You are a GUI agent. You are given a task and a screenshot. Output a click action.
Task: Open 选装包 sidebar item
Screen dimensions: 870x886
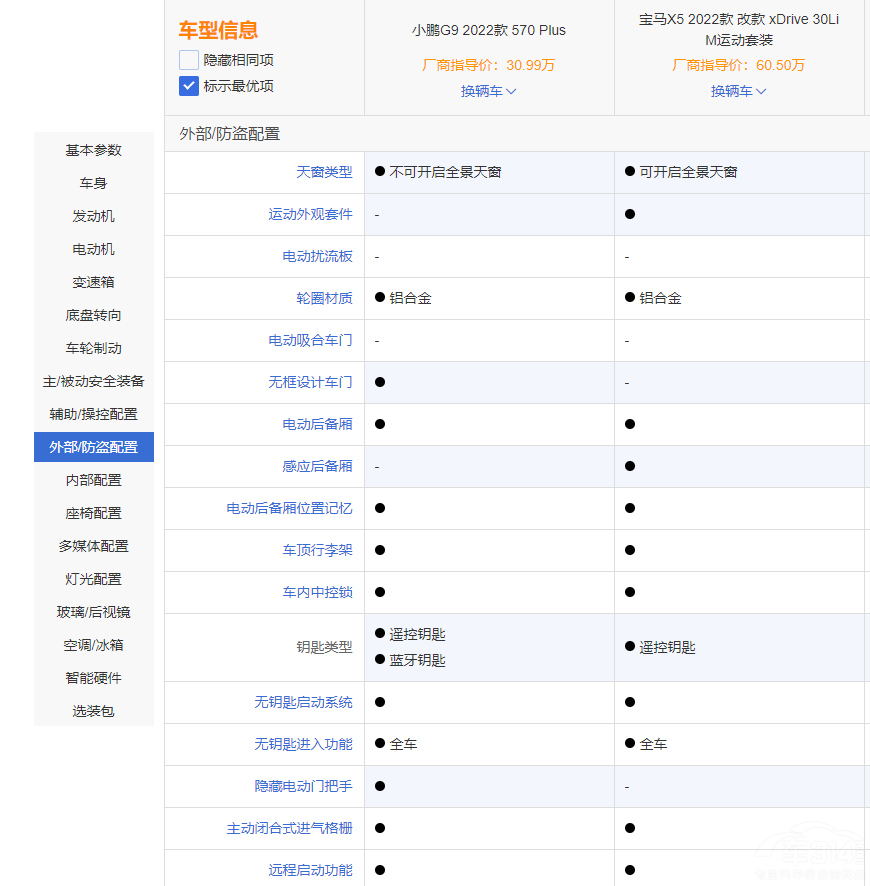94,711
